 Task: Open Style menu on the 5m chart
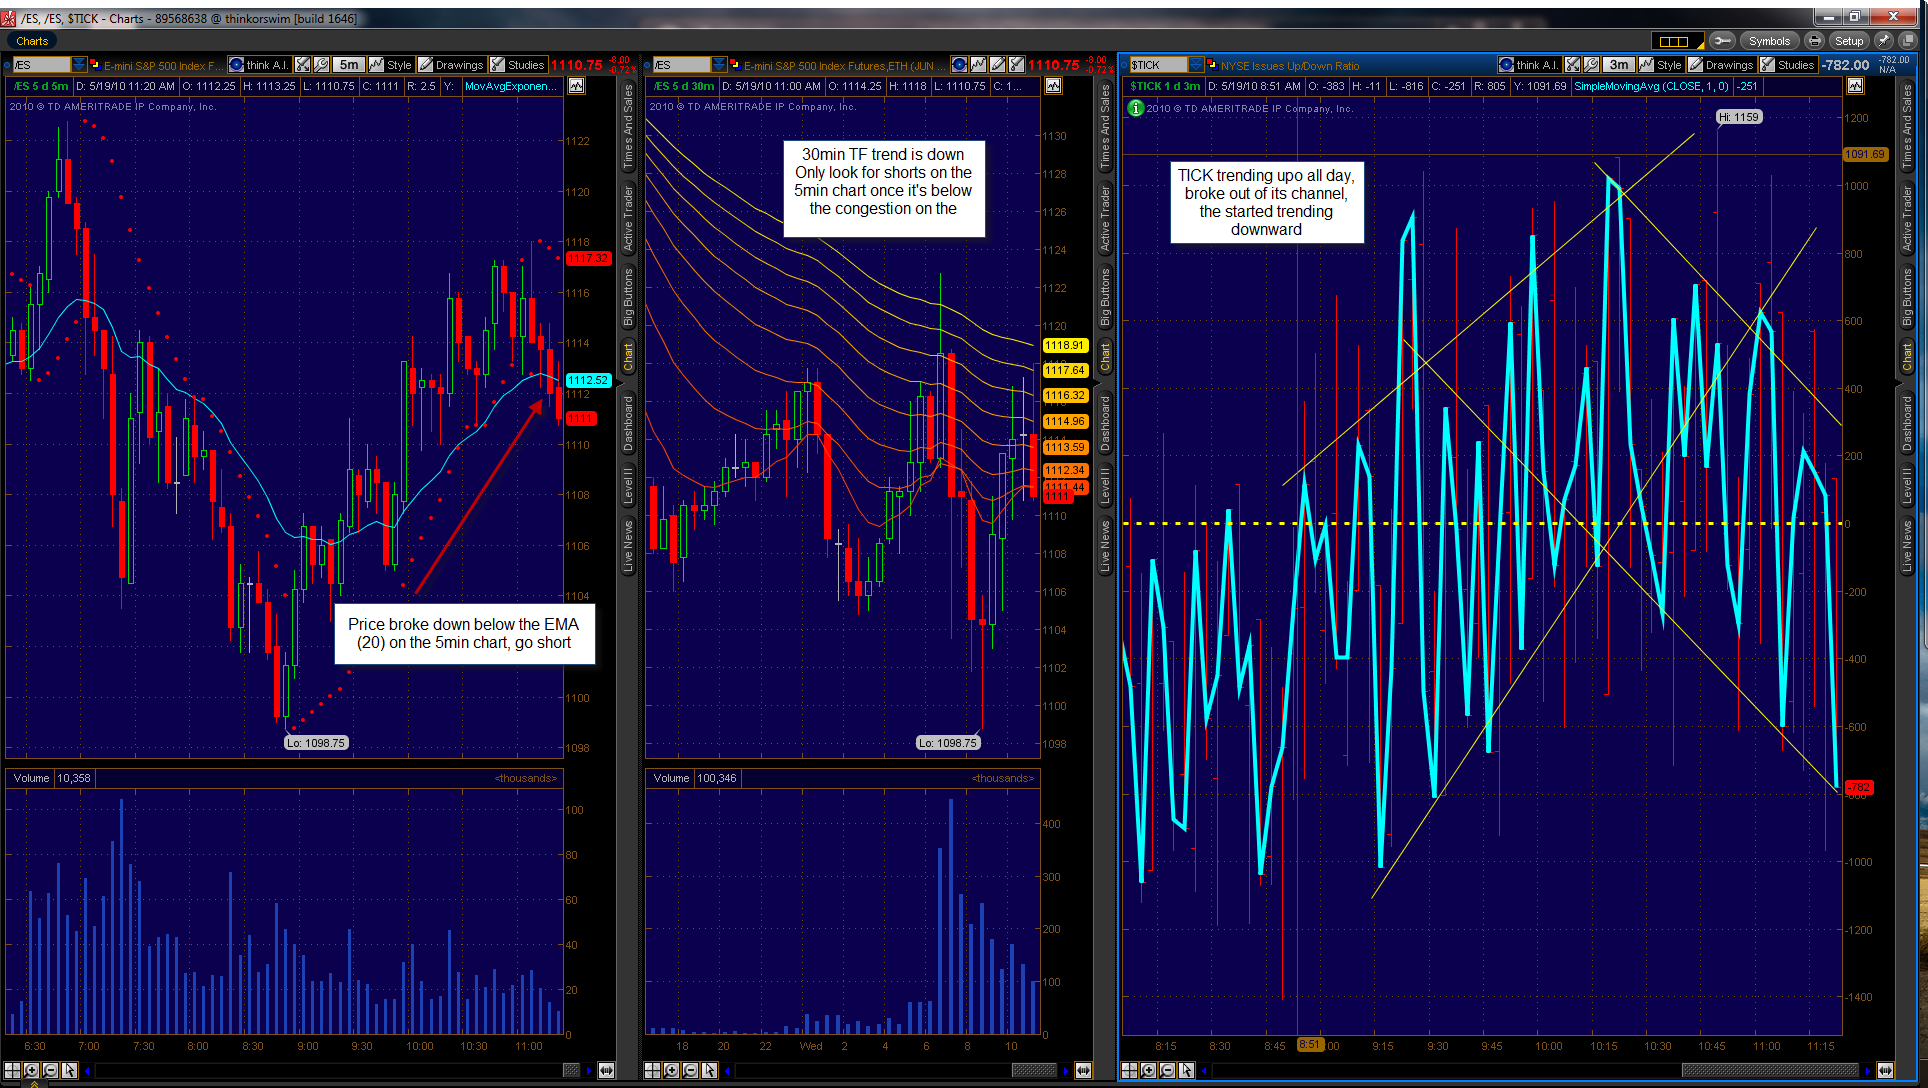click(x=391, y=65)
